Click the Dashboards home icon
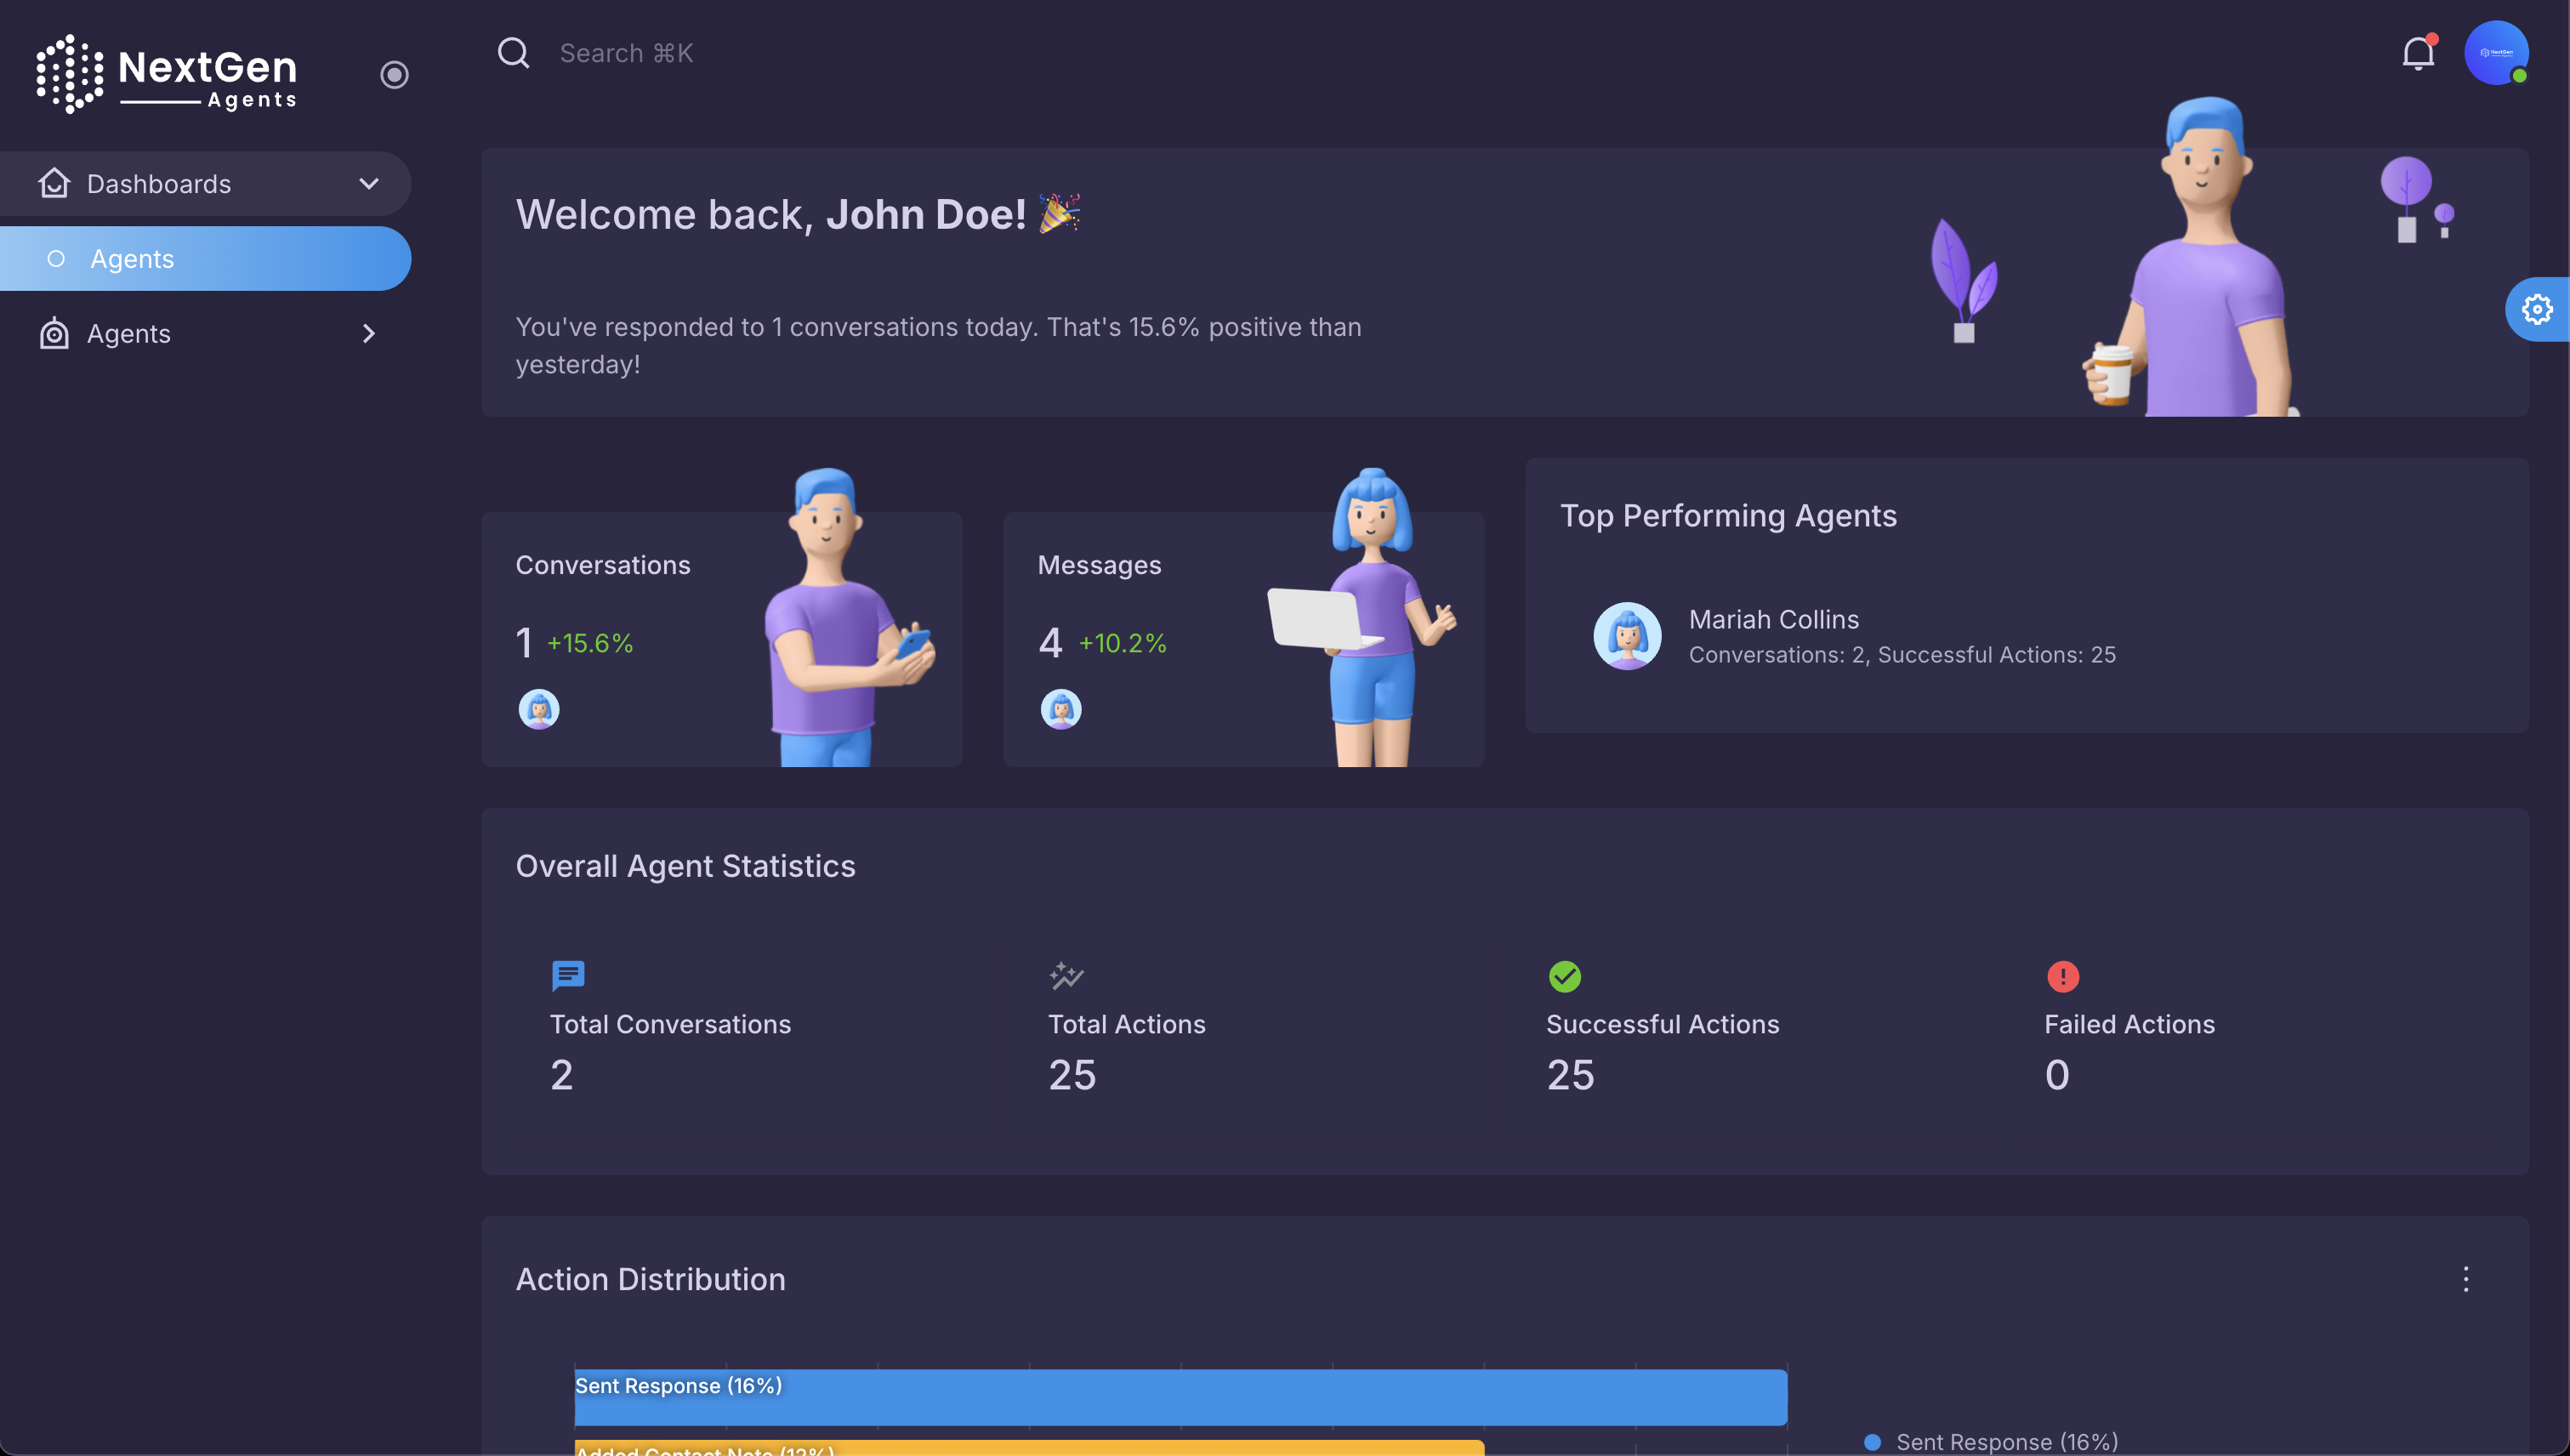The height and width of the screenshot is (1456, 2570). click(55, 183)
